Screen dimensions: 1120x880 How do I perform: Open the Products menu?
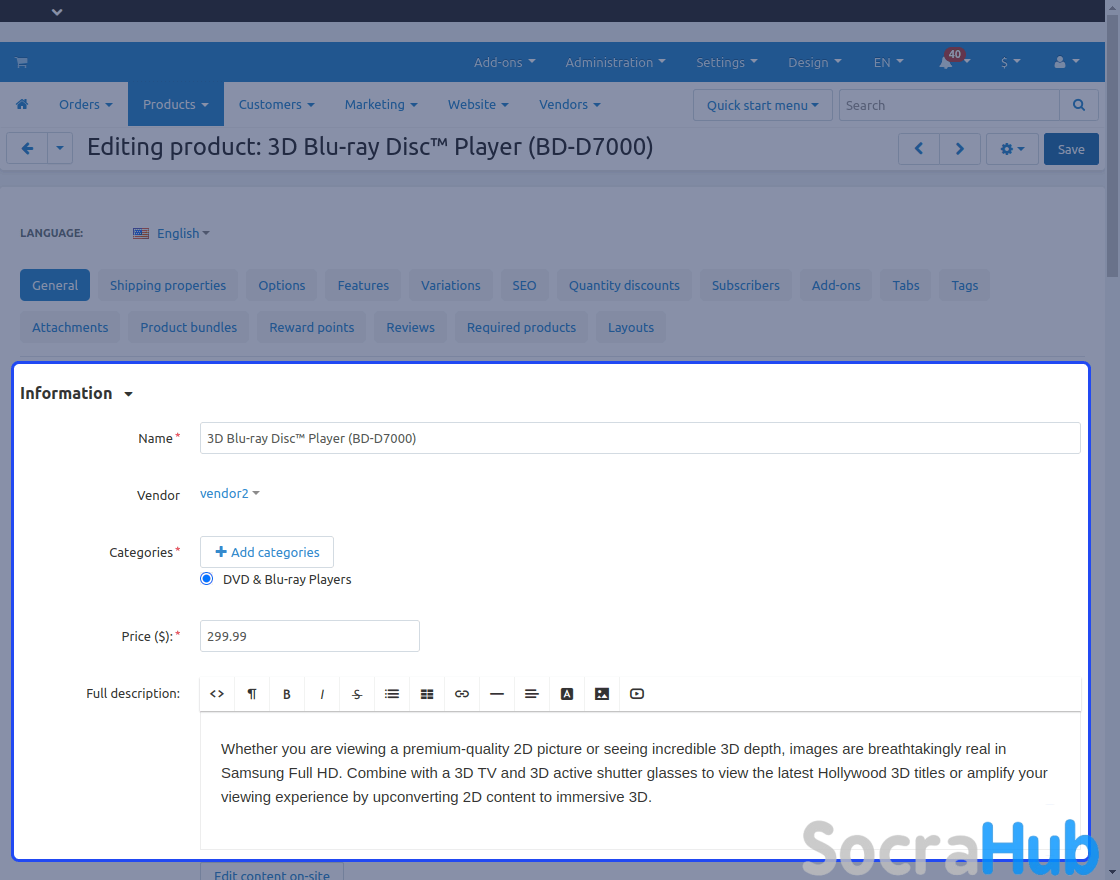pos(175,105)
